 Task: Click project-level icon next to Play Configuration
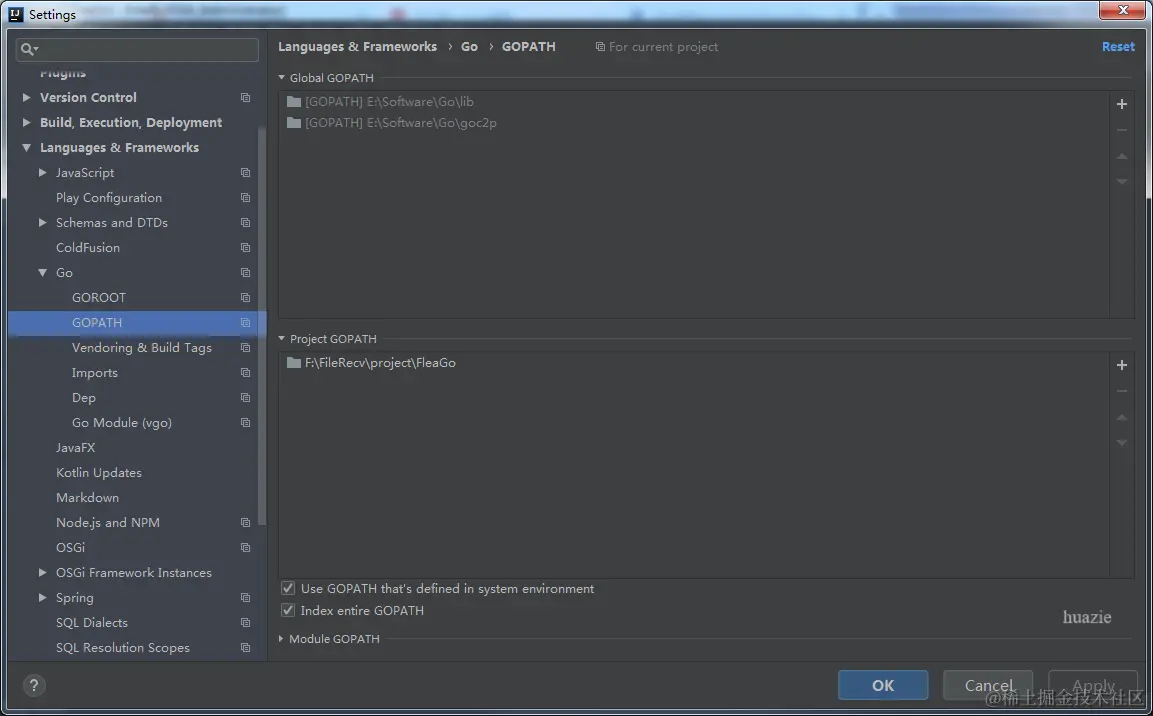pos(246,198)
